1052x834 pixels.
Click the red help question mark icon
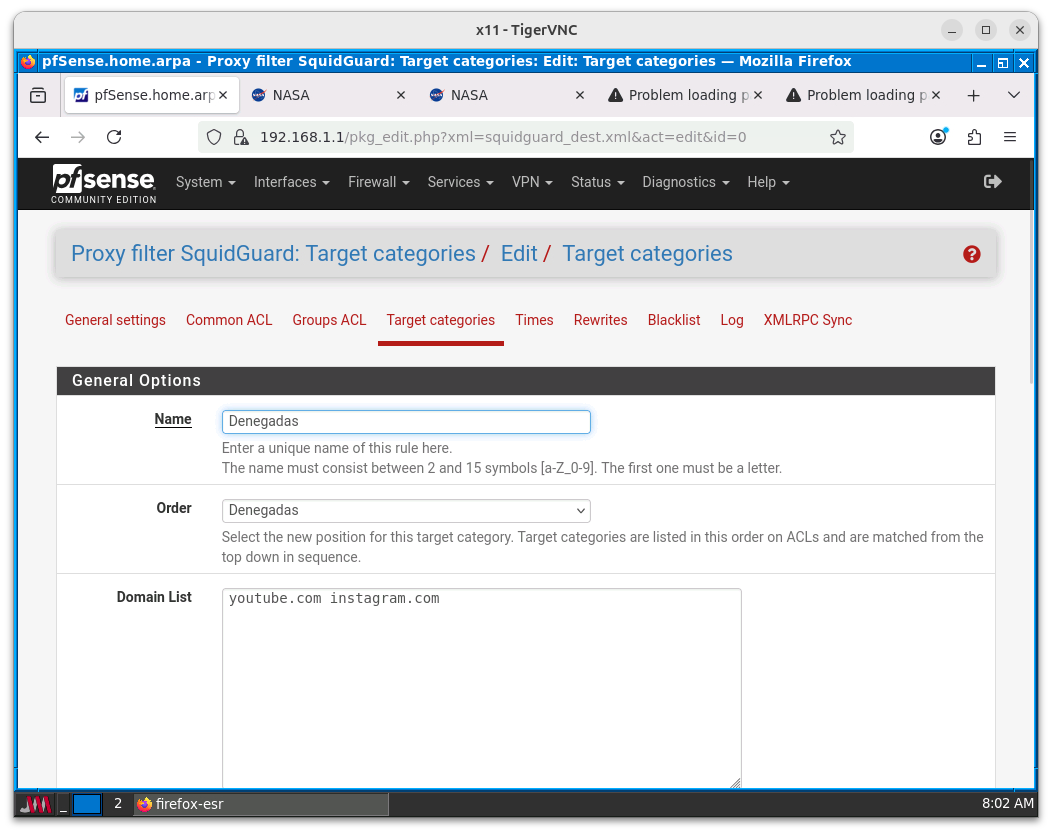pos(971,254)
